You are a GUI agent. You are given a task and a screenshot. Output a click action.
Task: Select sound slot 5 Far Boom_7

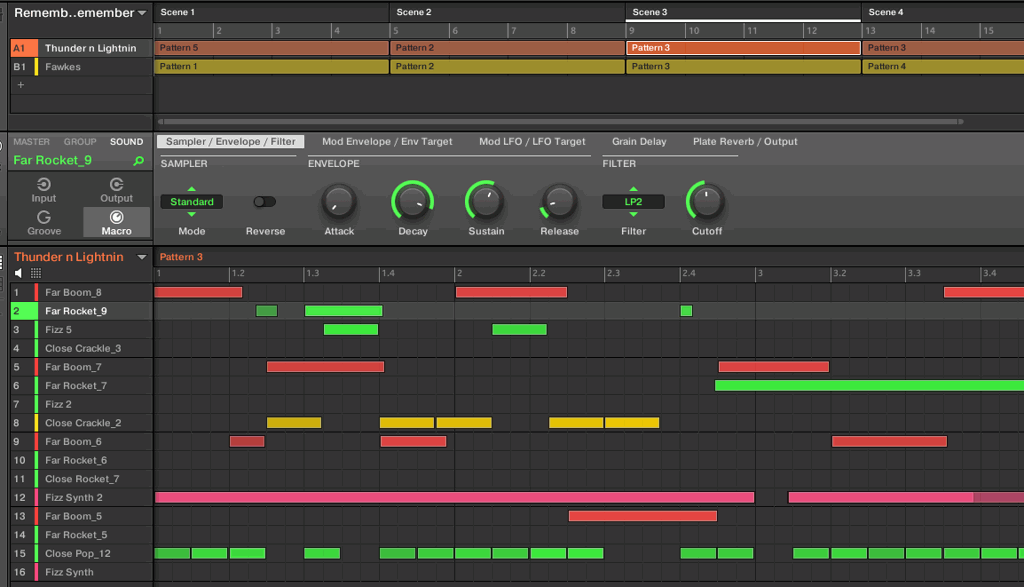coord(82,367)
